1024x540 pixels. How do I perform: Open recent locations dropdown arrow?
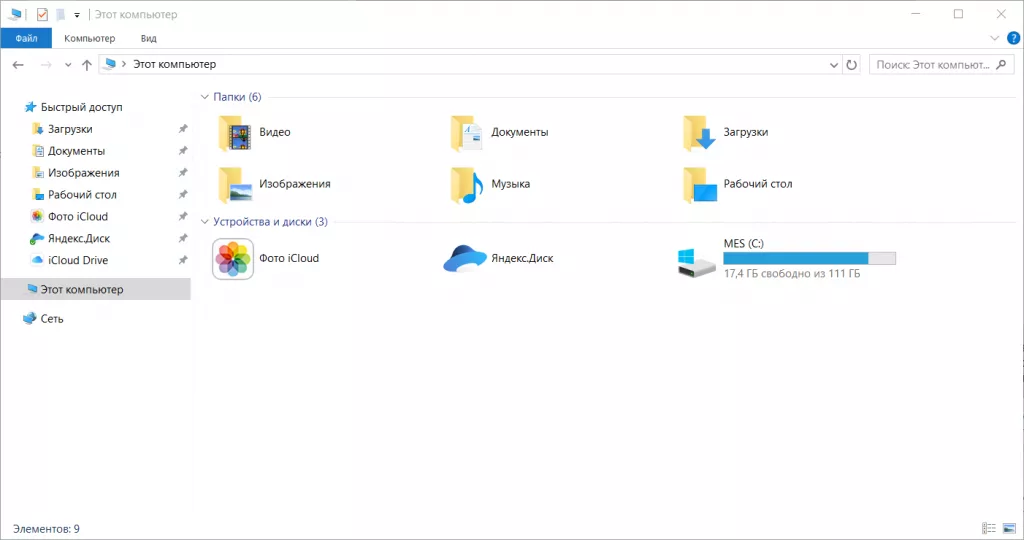pos(68,65)
